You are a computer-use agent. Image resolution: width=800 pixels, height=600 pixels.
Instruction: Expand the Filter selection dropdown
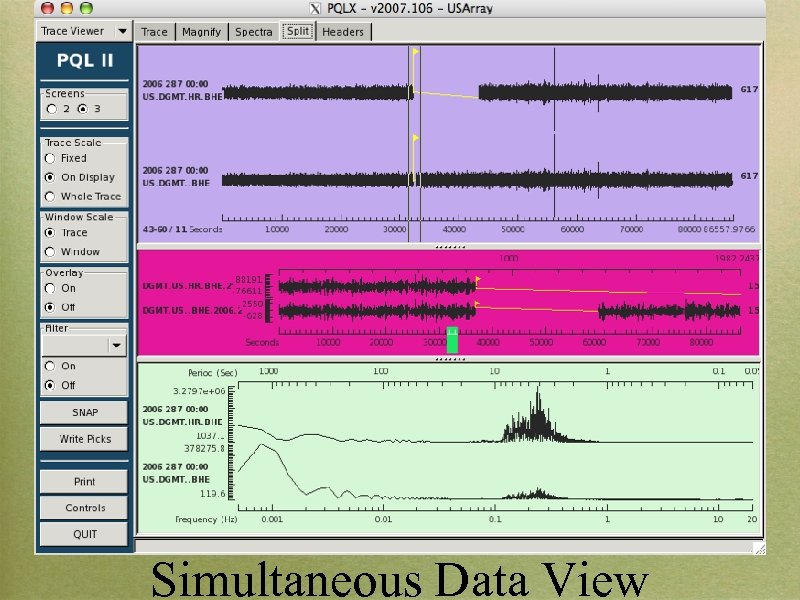click(117, 345)
